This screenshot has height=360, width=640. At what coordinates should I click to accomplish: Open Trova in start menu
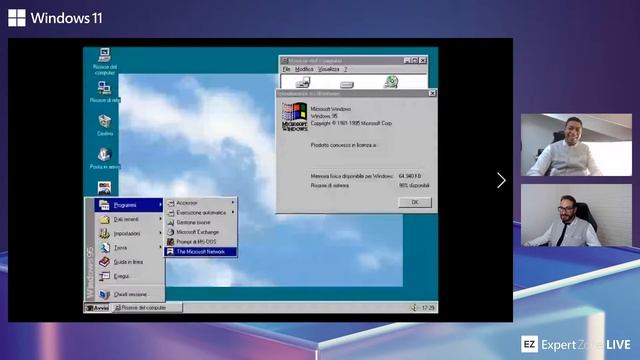tap(130, 248)
